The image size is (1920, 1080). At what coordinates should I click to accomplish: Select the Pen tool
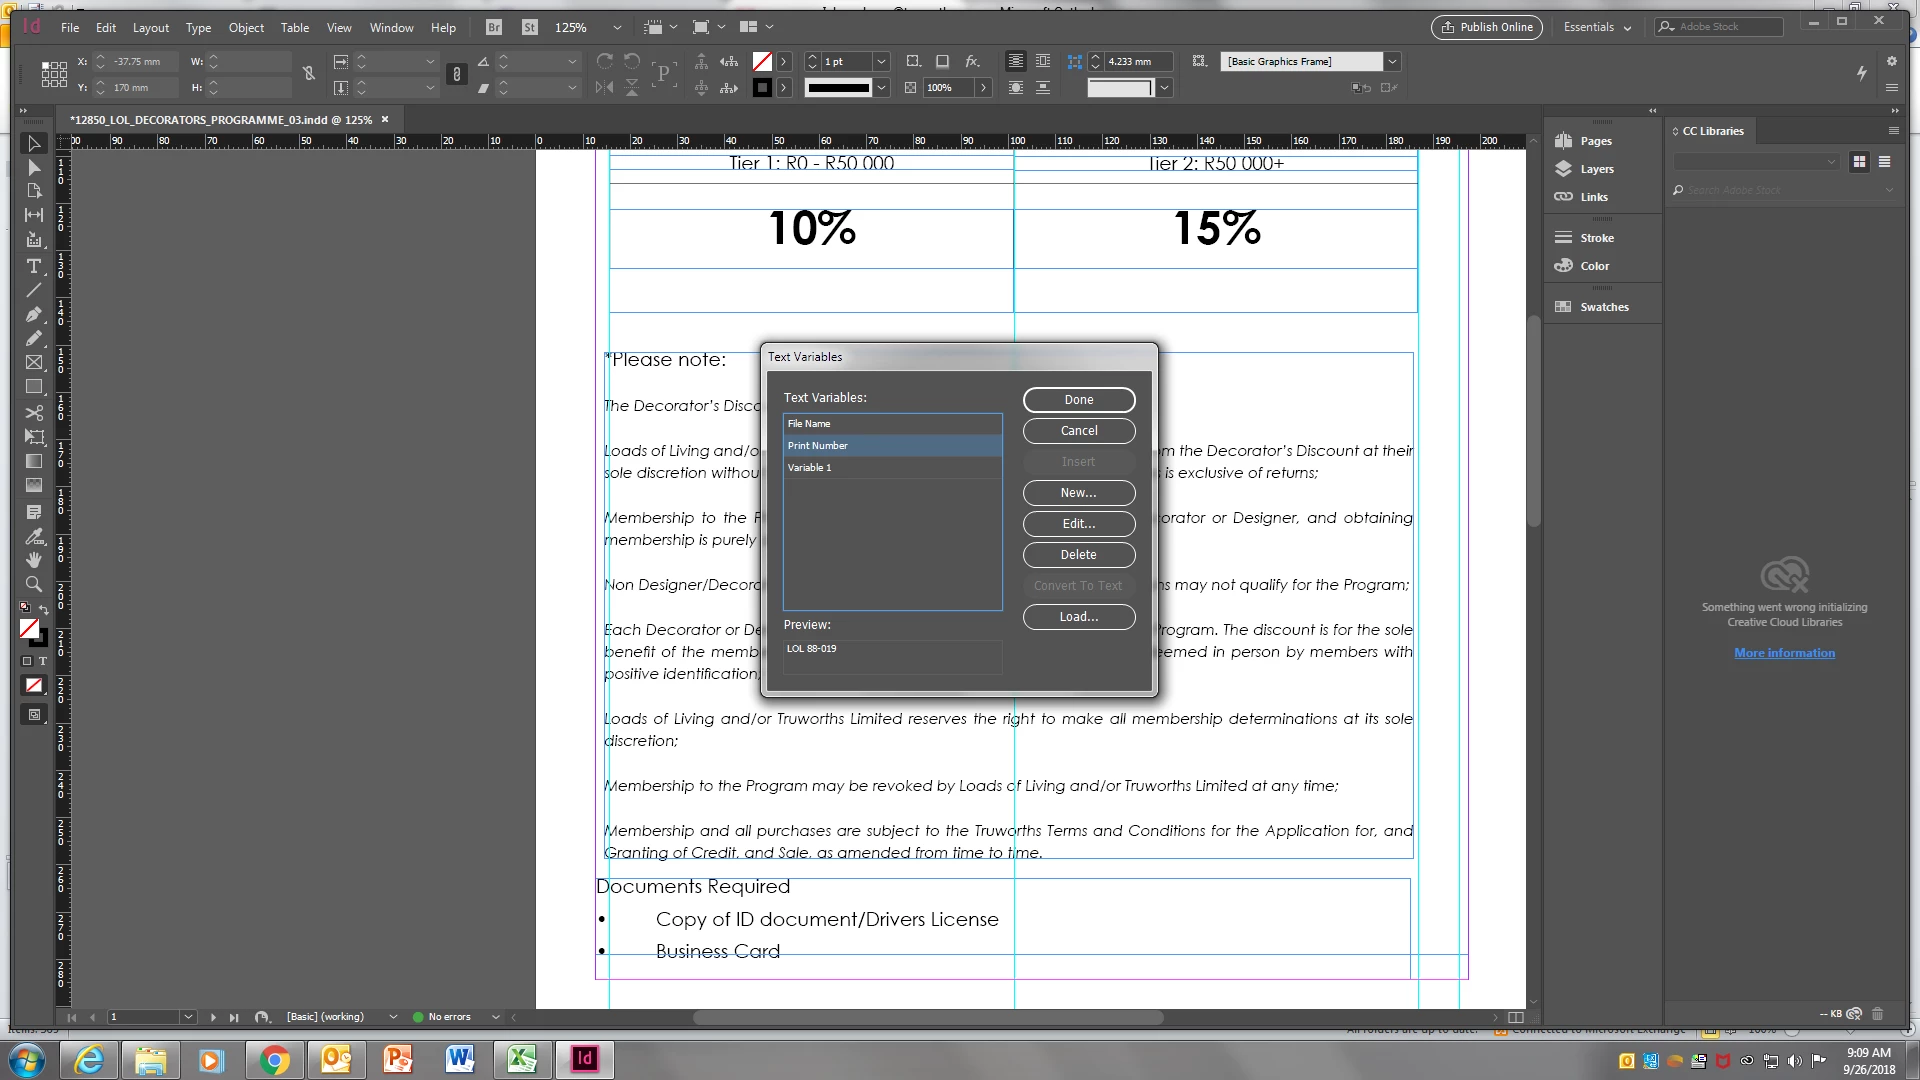33,314
